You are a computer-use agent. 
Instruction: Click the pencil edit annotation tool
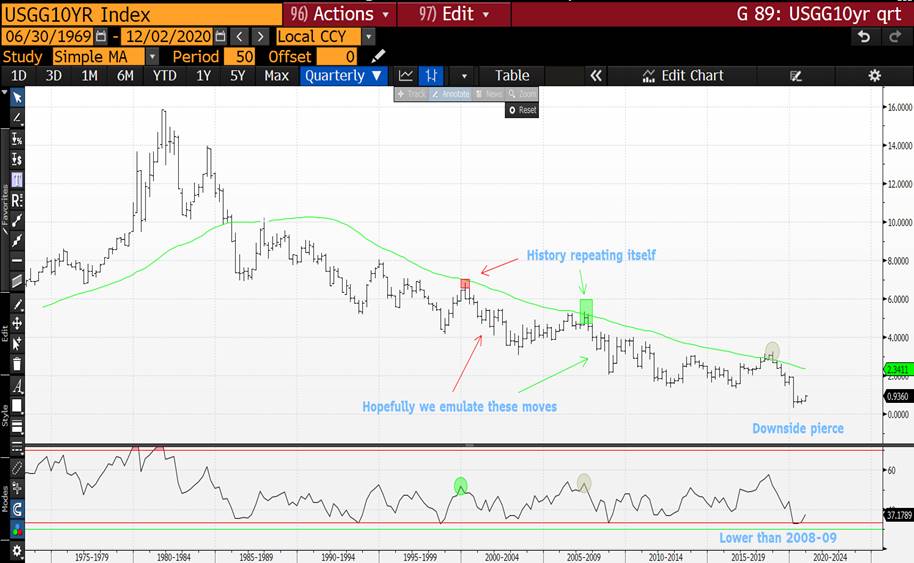[17, 304]
